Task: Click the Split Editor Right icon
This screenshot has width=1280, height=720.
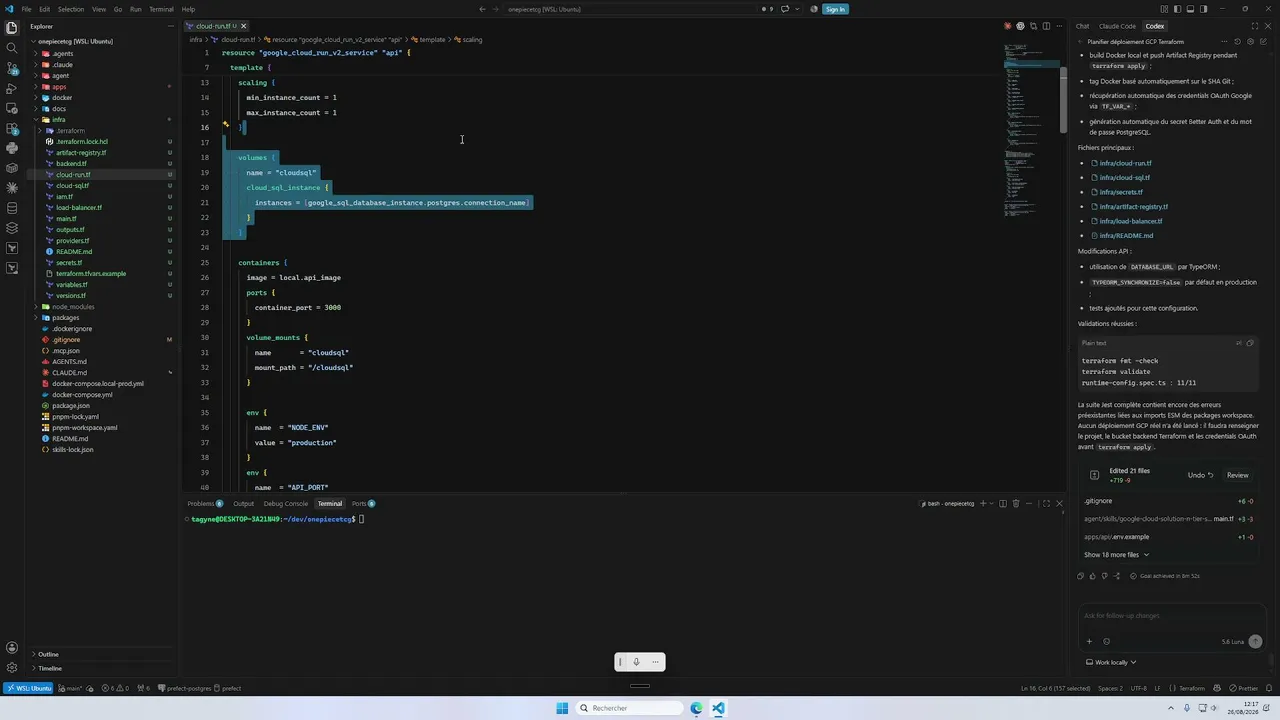Action: (x=1046, y=26)
